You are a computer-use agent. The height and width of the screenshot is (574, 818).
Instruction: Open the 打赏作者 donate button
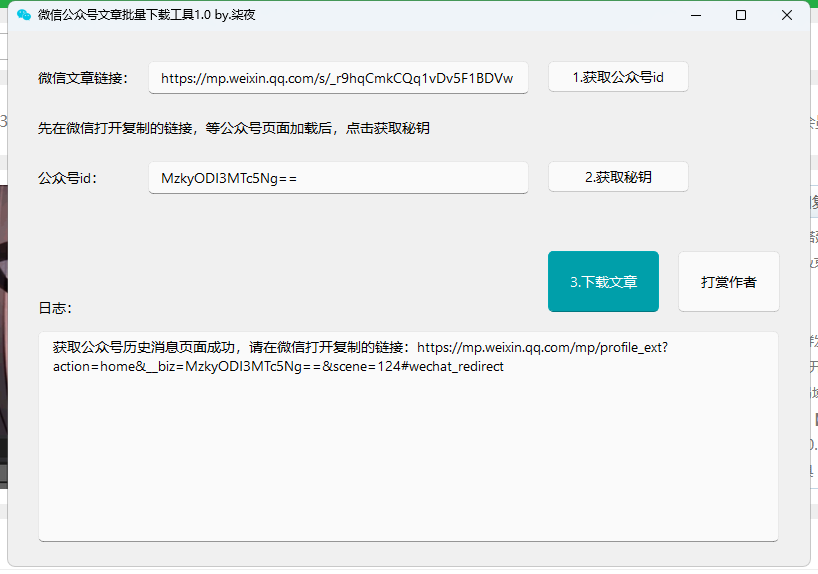click(x=728, y=282)
